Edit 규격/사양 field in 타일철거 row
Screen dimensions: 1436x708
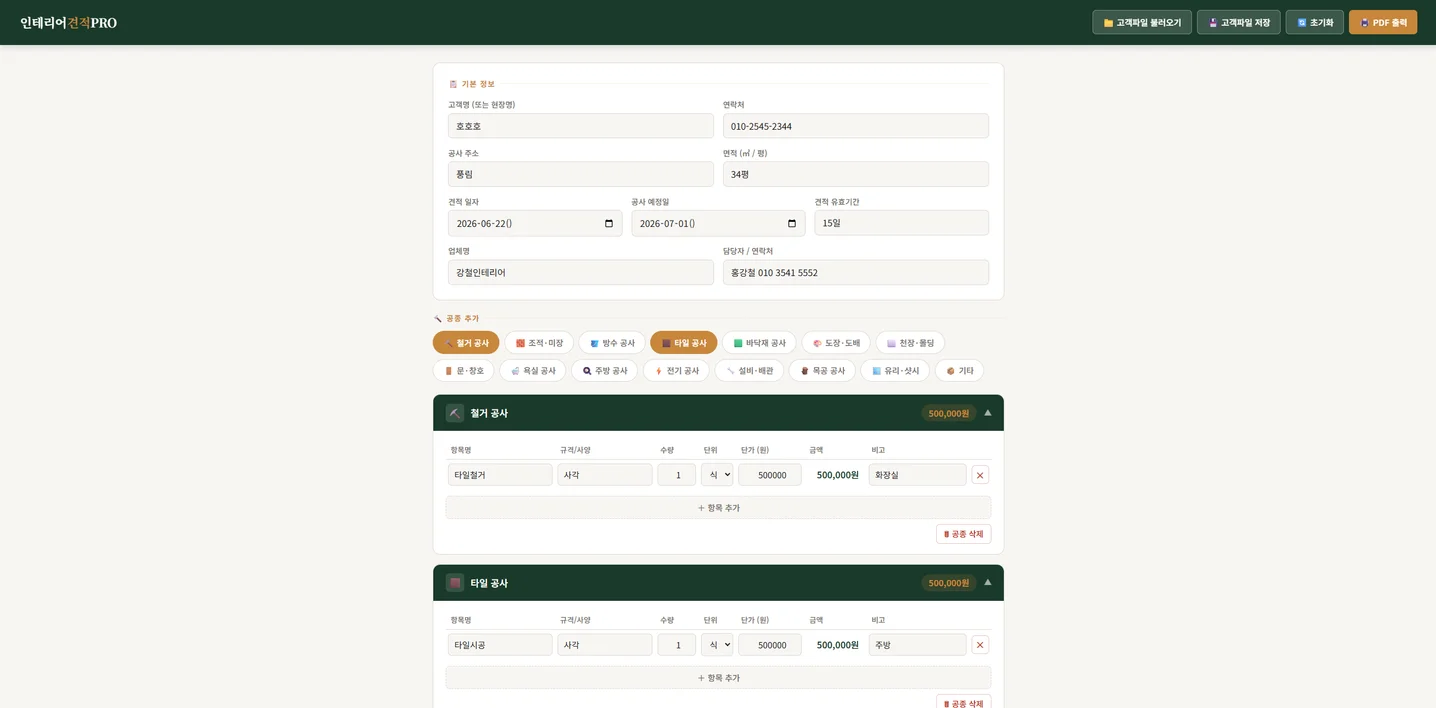click(x=605, y=475)
